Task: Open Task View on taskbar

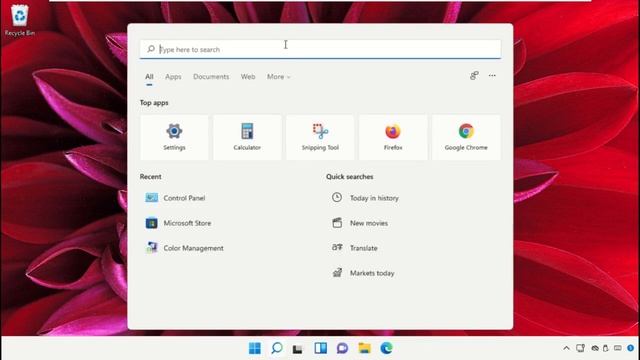Action: pos(298,349)
